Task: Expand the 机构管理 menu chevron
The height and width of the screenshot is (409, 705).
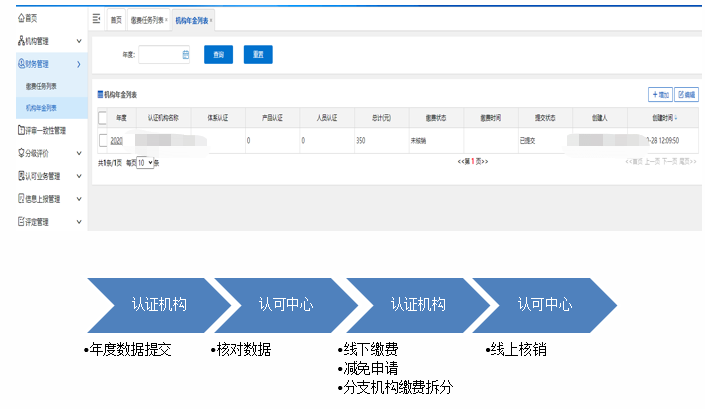Action: (79, 41)
